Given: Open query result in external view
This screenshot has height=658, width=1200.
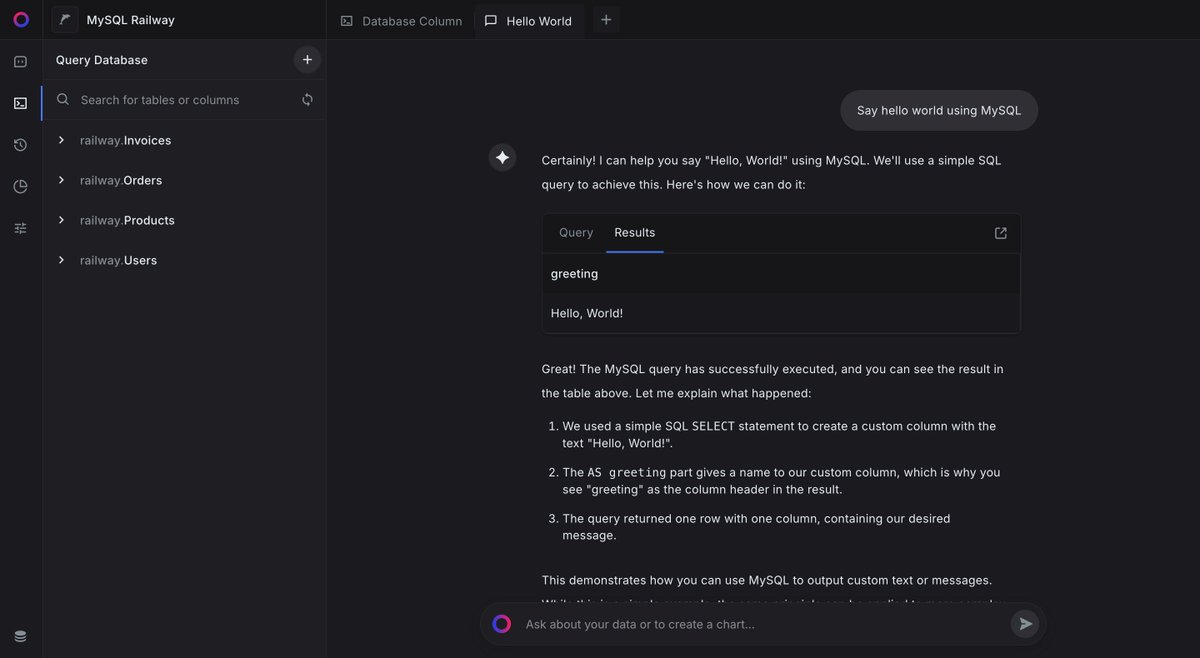Looking at the screenshot, I should click(1001, 233).
